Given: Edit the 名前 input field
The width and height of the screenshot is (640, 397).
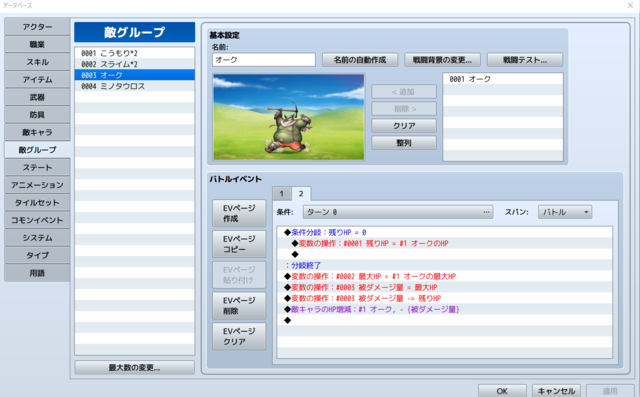Looking at the screenshot, I should tap(264, 60).
